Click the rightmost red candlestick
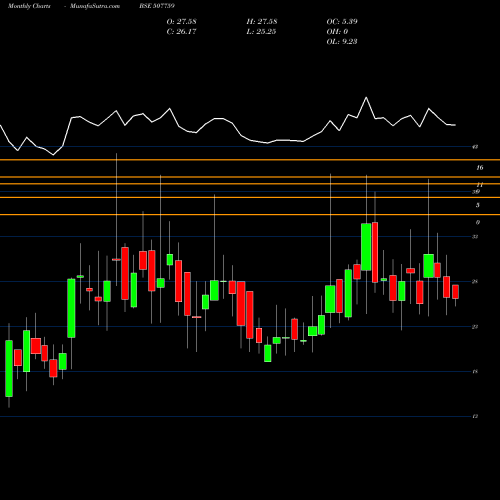 click(455, 292)
